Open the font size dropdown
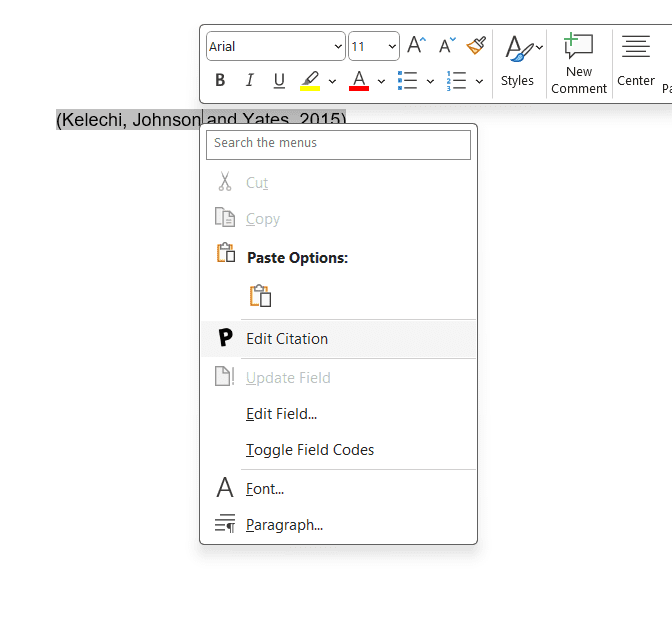Screen dimensions: 672x626 (x=391, y=47)
